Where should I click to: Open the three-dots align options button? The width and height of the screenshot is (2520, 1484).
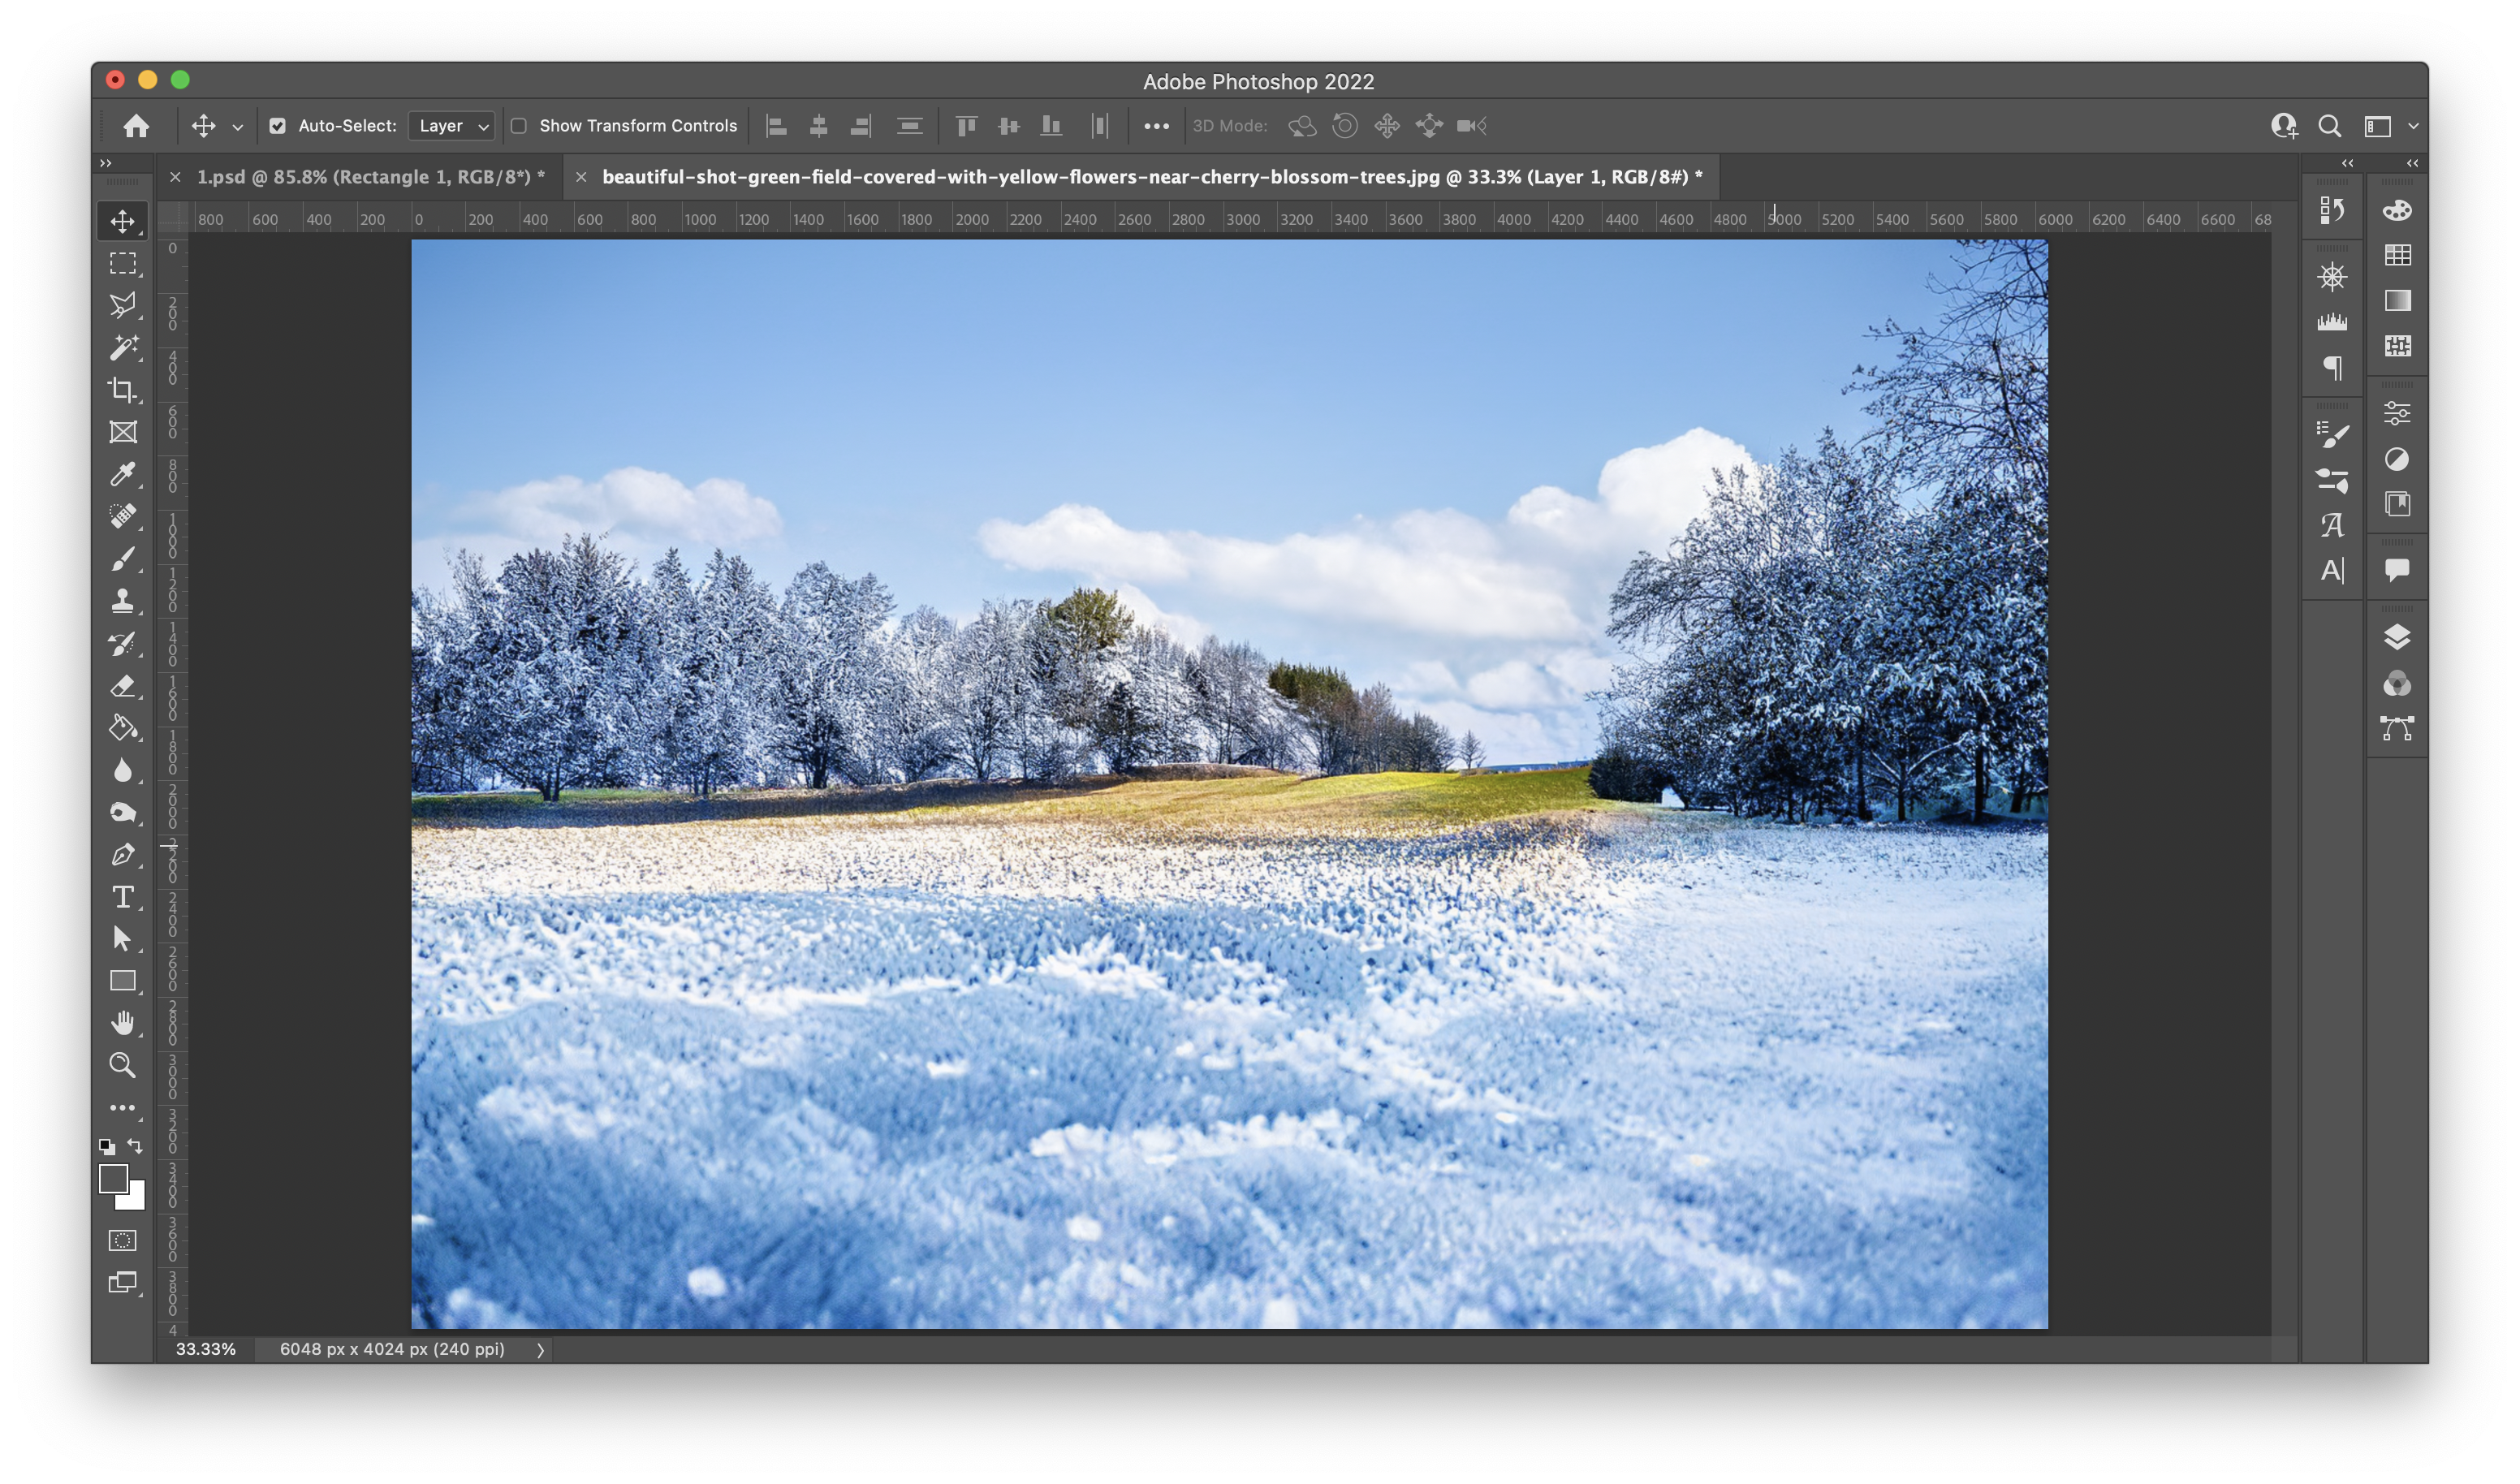click(1156, 126)
